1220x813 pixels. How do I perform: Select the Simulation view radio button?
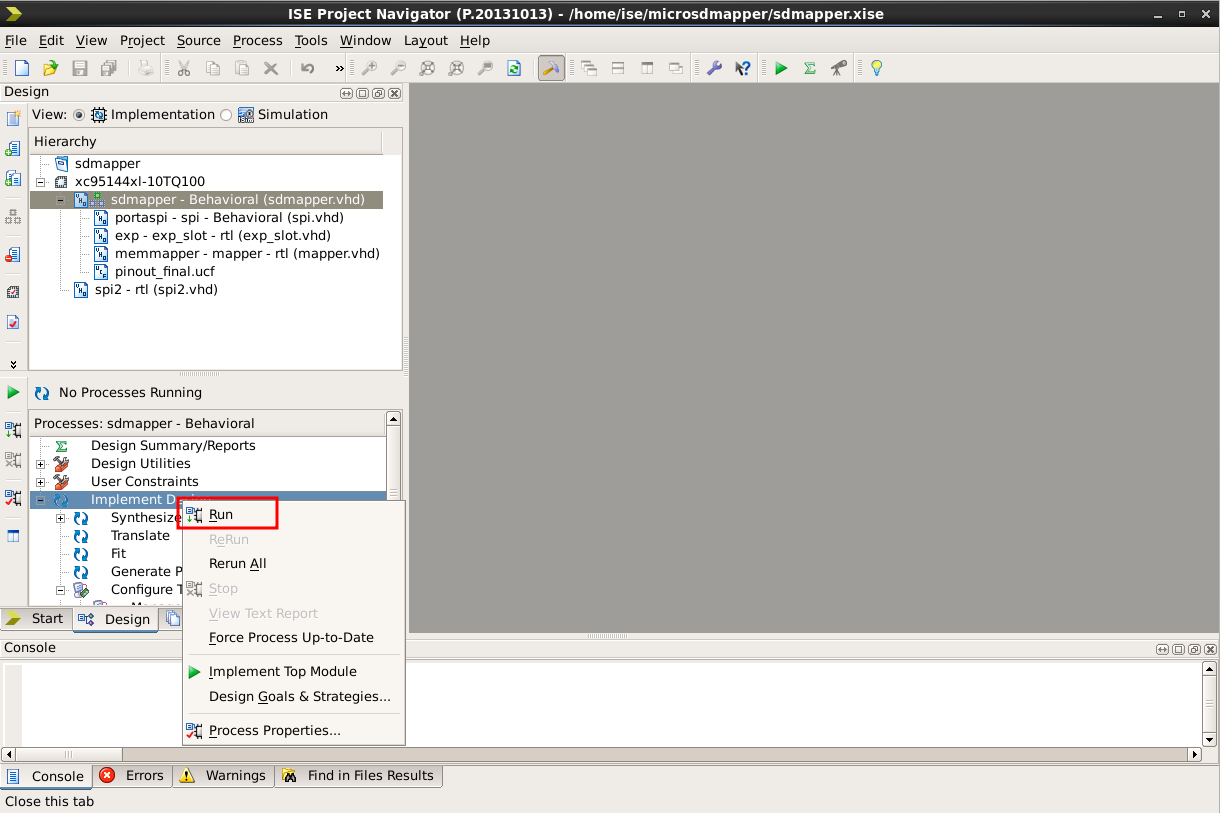point(226,115)
